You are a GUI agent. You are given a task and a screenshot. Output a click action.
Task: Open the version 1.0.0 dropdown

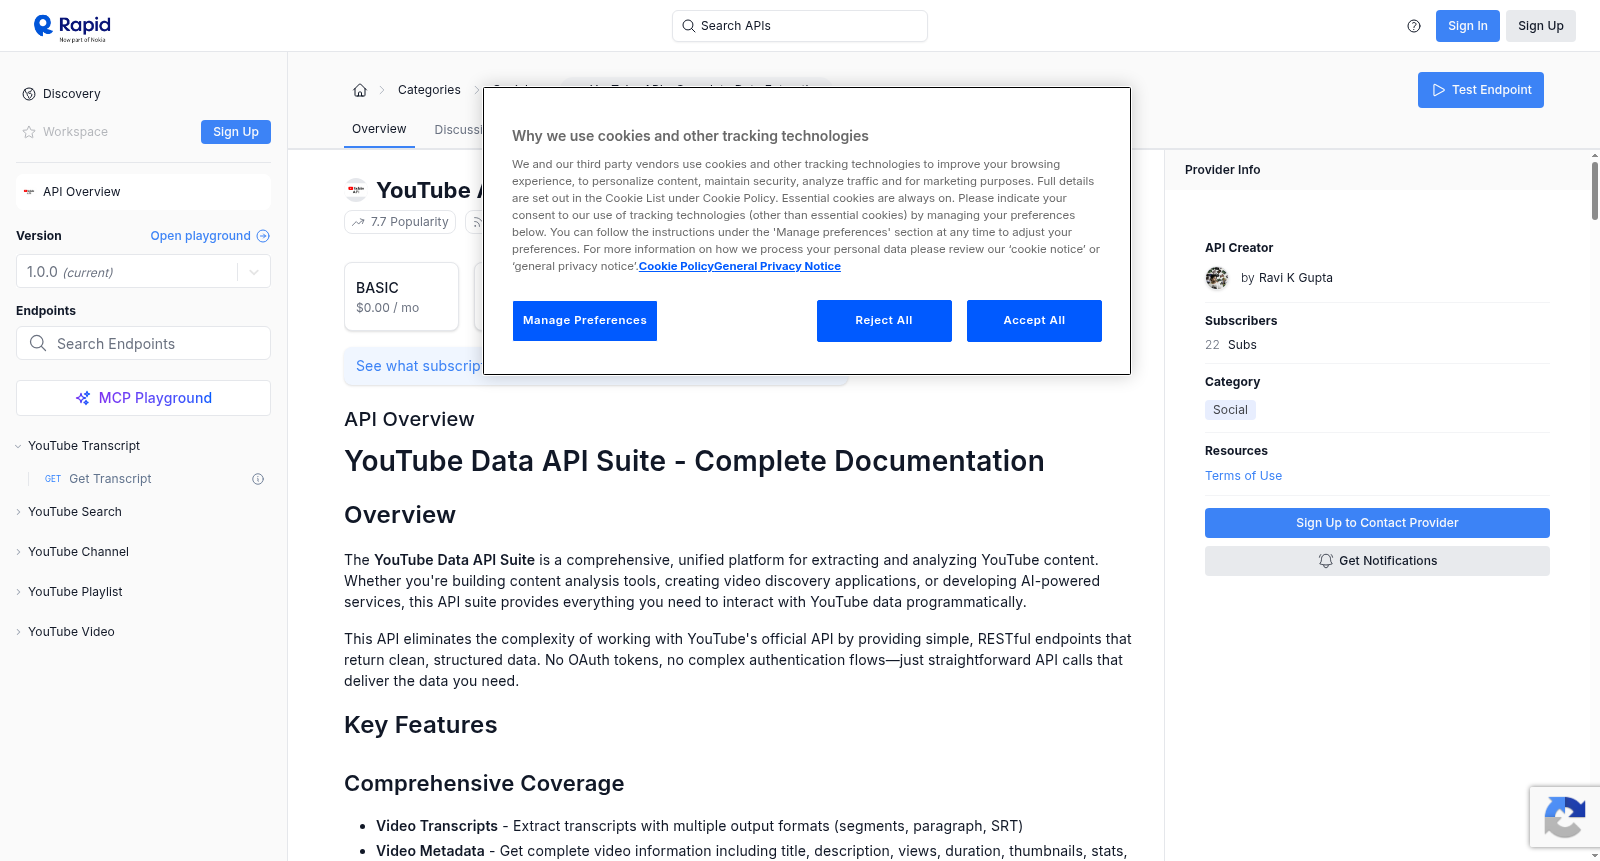143,272
